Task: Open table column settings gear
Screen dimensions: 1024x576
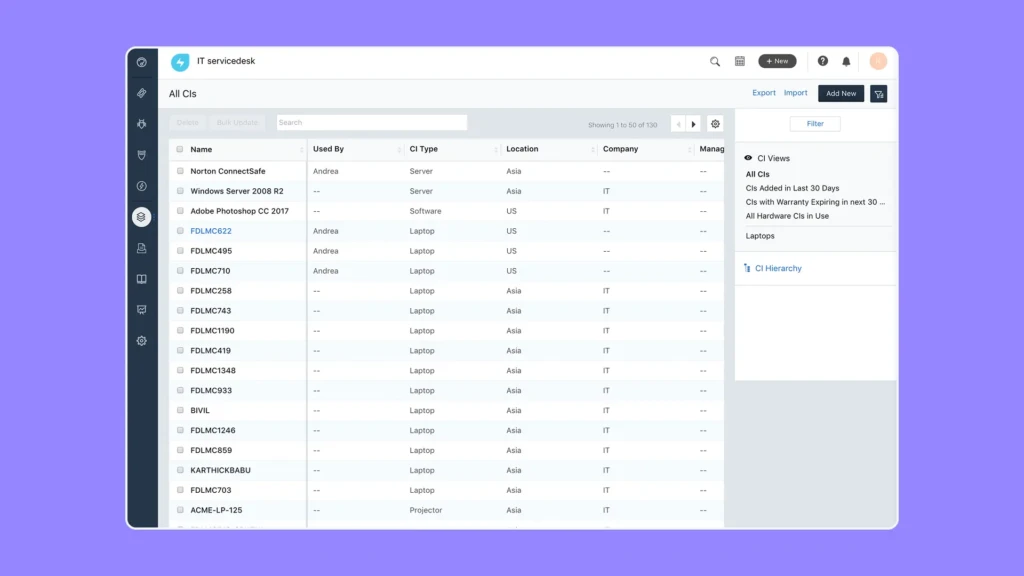Action: click(716, 124)
